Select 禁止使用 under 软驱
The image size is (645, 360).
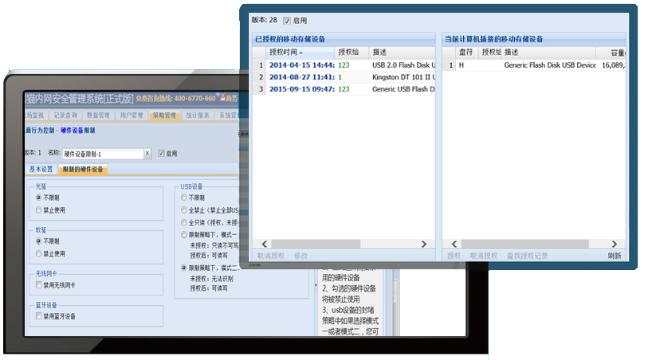pos(39,254)
